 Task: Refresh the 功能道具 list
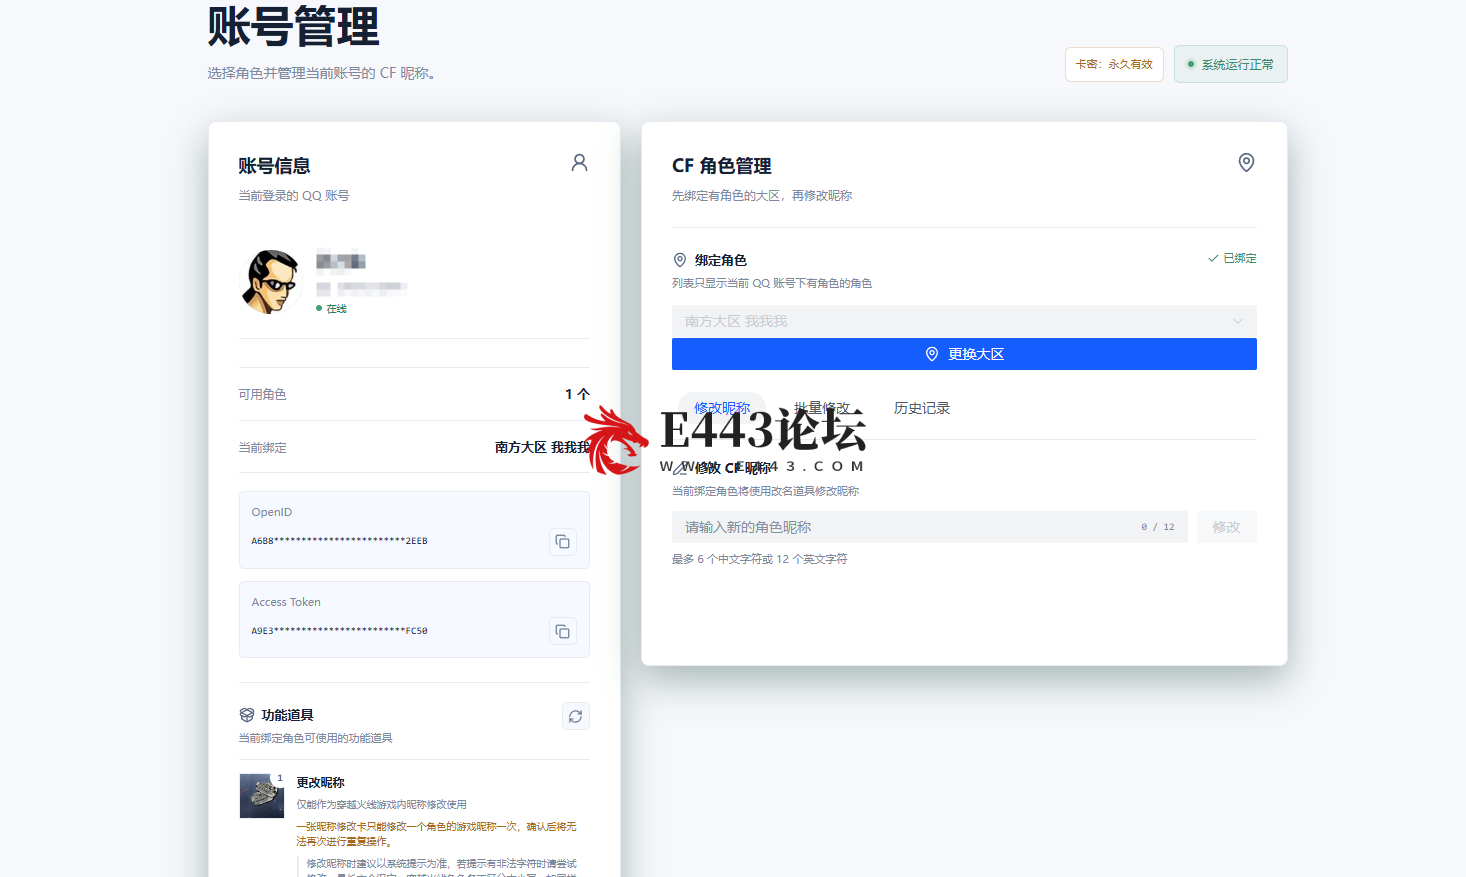pyautogui.click(x=576, y=716)
